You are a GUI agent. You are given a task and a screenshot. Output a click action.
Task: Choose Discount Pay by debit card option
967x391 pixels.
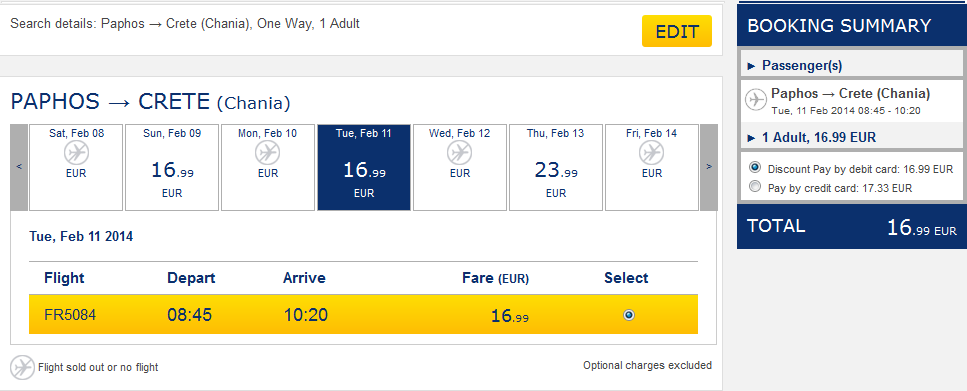(754, 168)
